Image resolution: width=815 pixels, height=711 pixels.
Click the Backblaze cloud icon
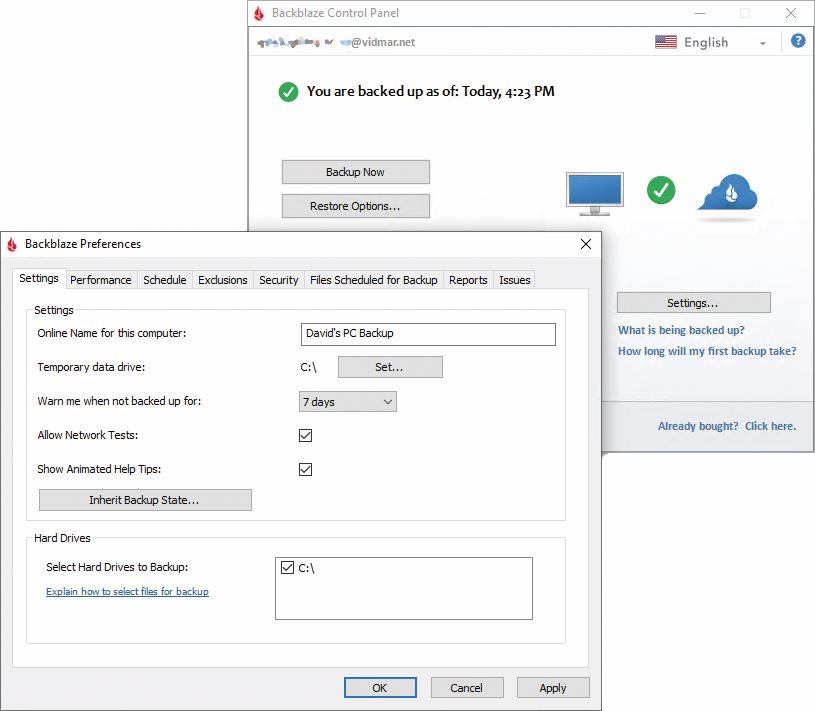coord(727,193)
